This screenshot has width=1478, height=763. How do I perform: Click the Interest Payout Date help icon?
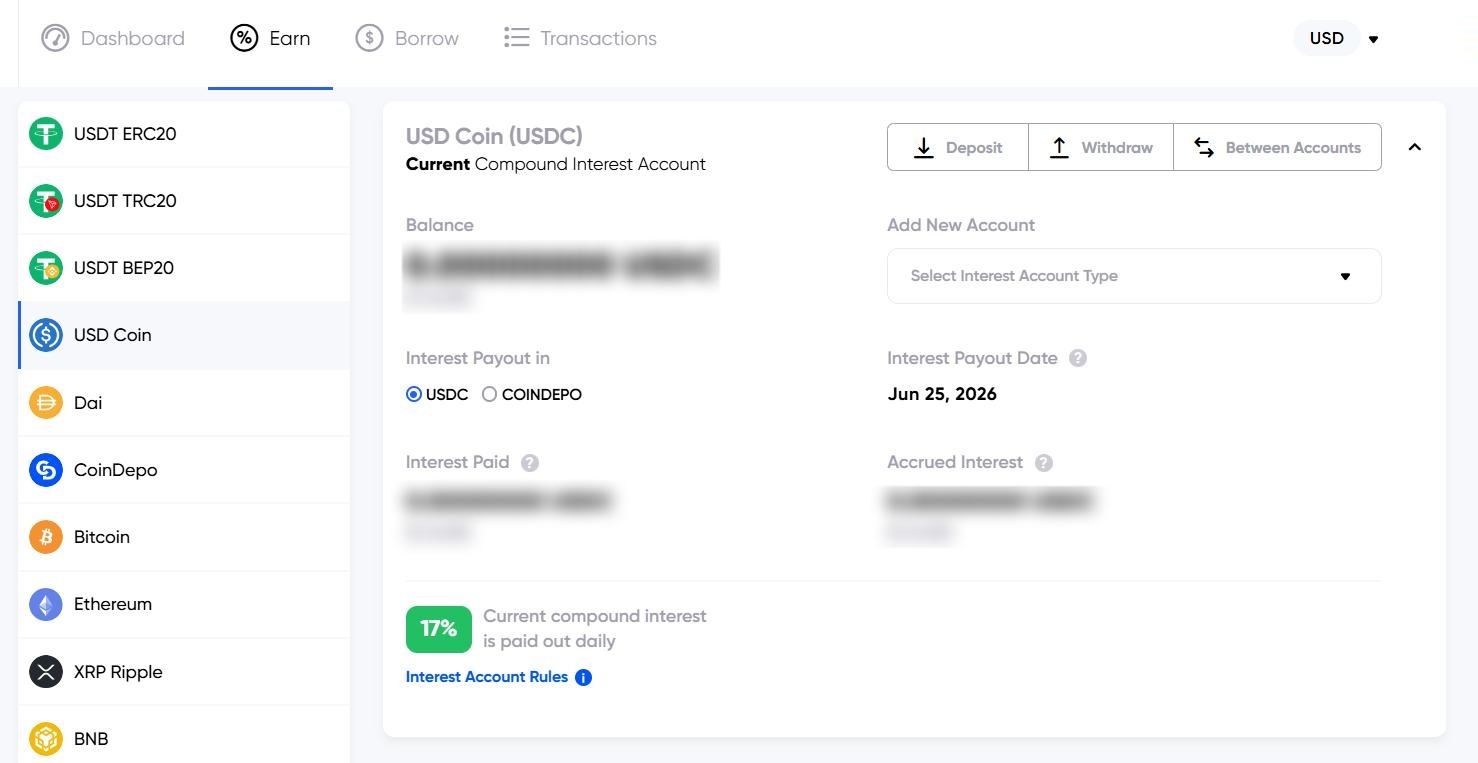[x=1077, y=358]
